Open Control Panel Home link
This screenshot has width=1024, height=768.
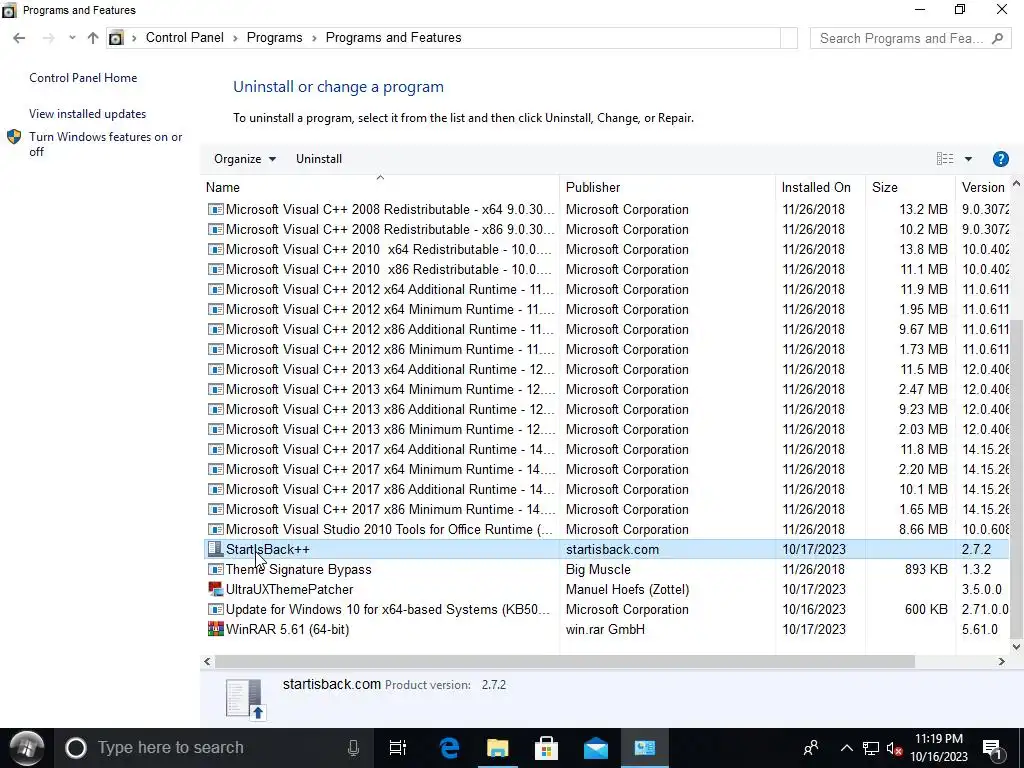tap(83, 78)
